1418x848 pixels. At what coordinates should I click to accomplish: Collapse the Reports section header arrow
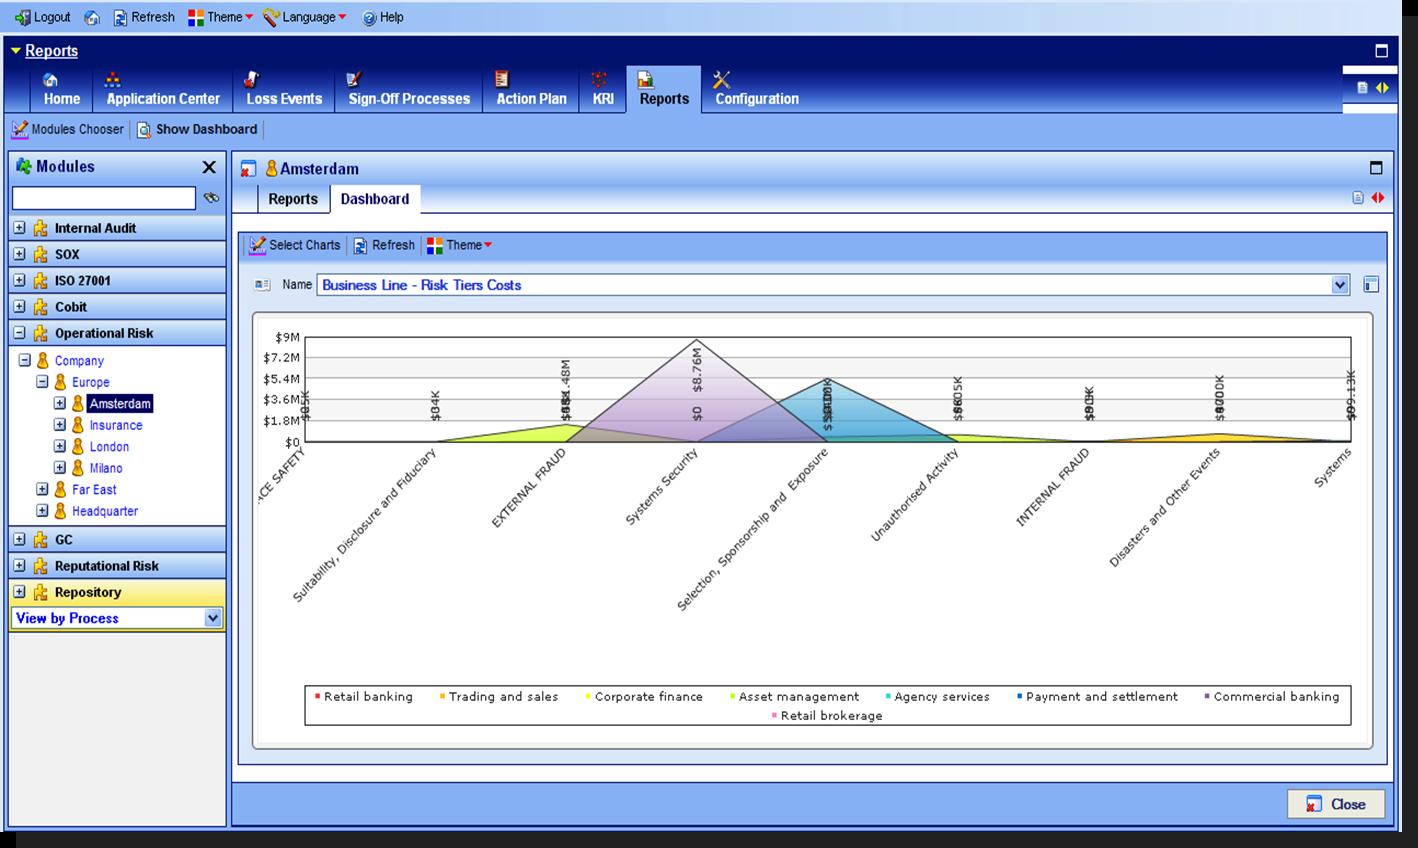(16, 50)
